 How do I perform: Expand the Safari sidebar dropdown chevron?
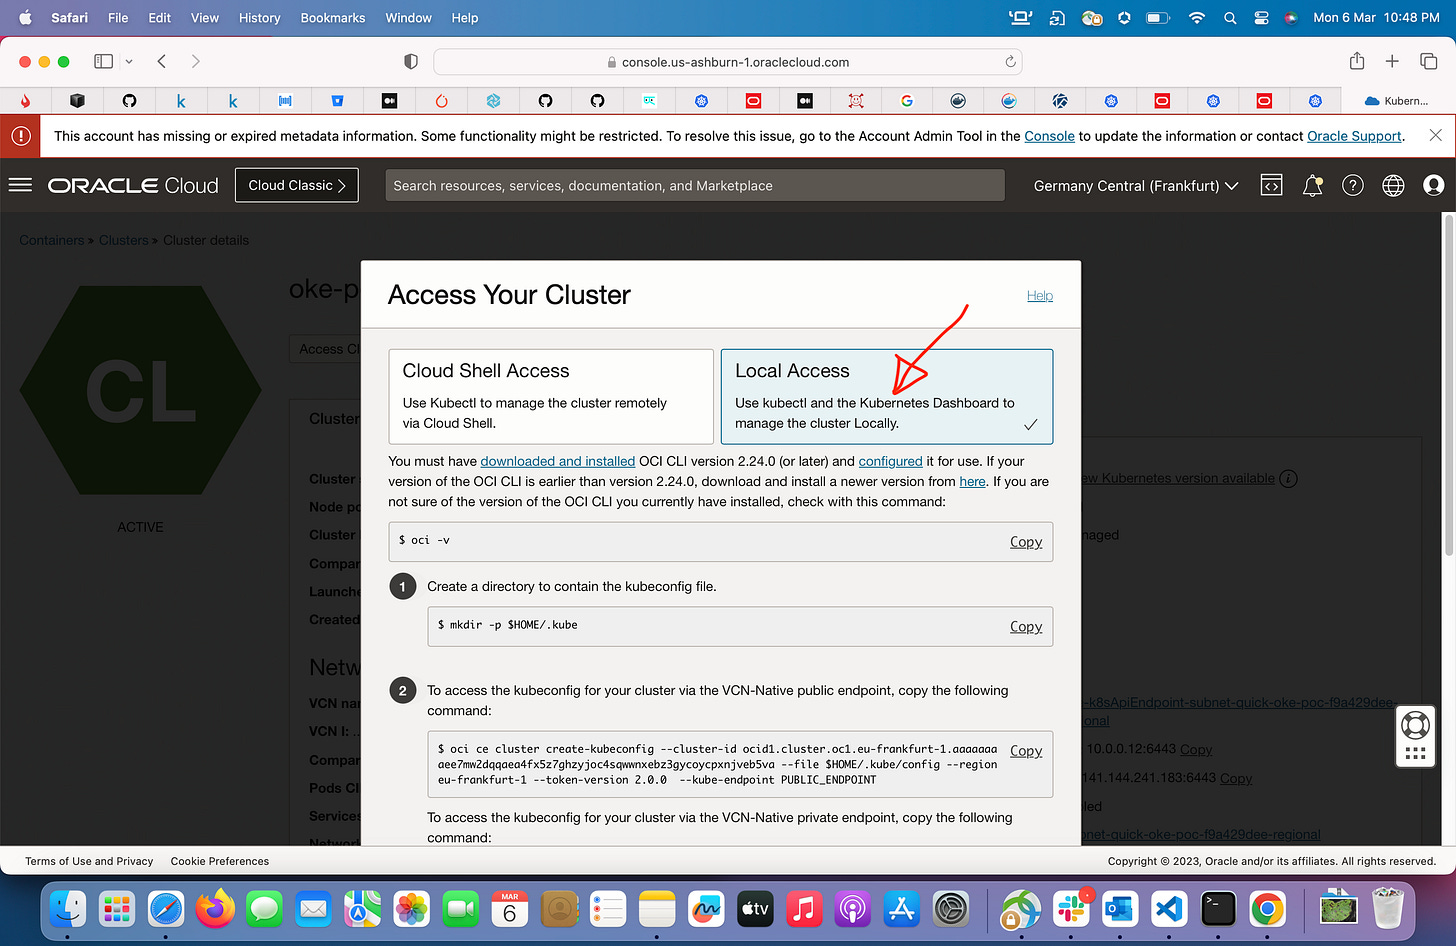129,62
